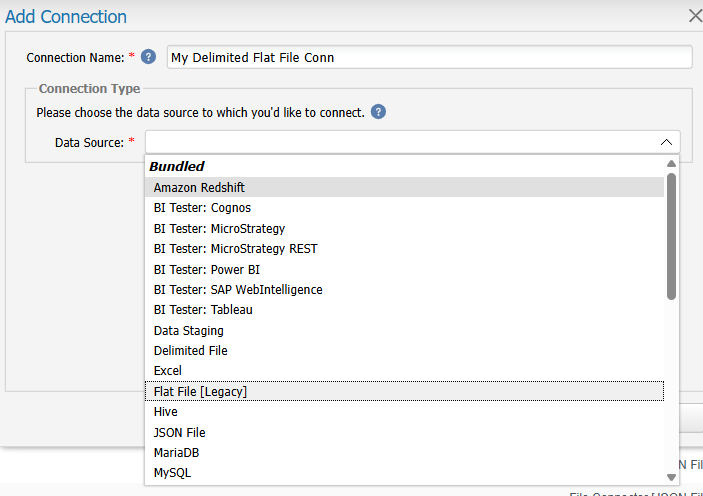Click the dropdown list scrollbar thumb
703x496 pixels.
(x=671, y=236)
